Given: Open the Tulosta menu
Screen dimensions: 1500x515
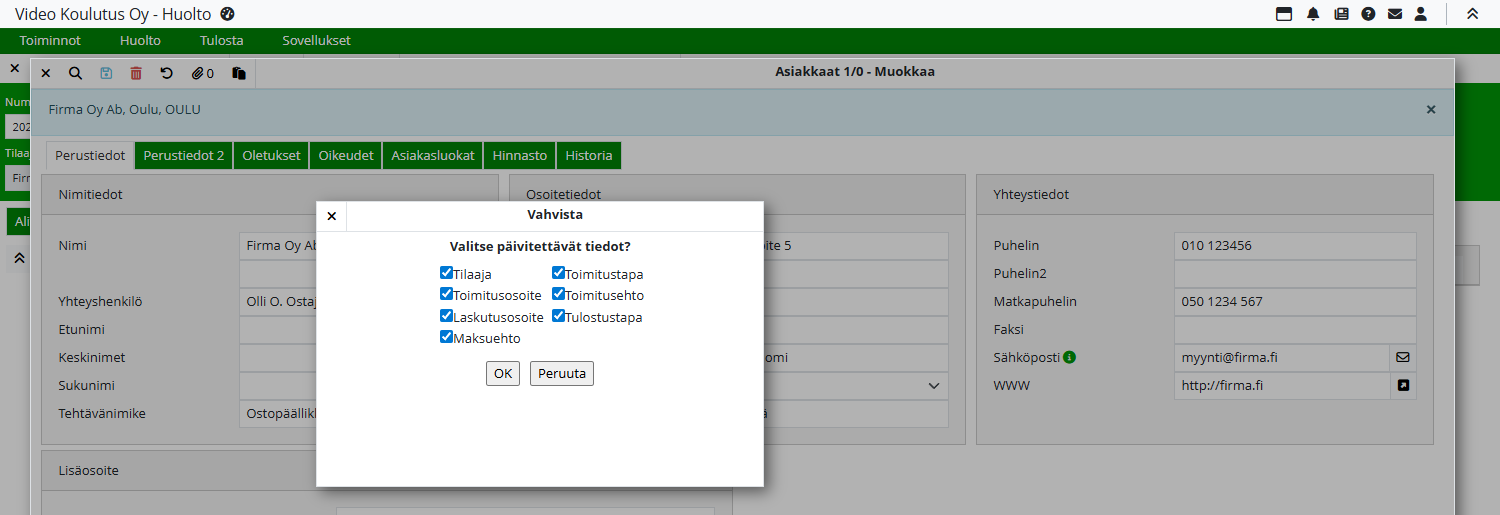Looking at the screenshot, I should coord(221,41).
